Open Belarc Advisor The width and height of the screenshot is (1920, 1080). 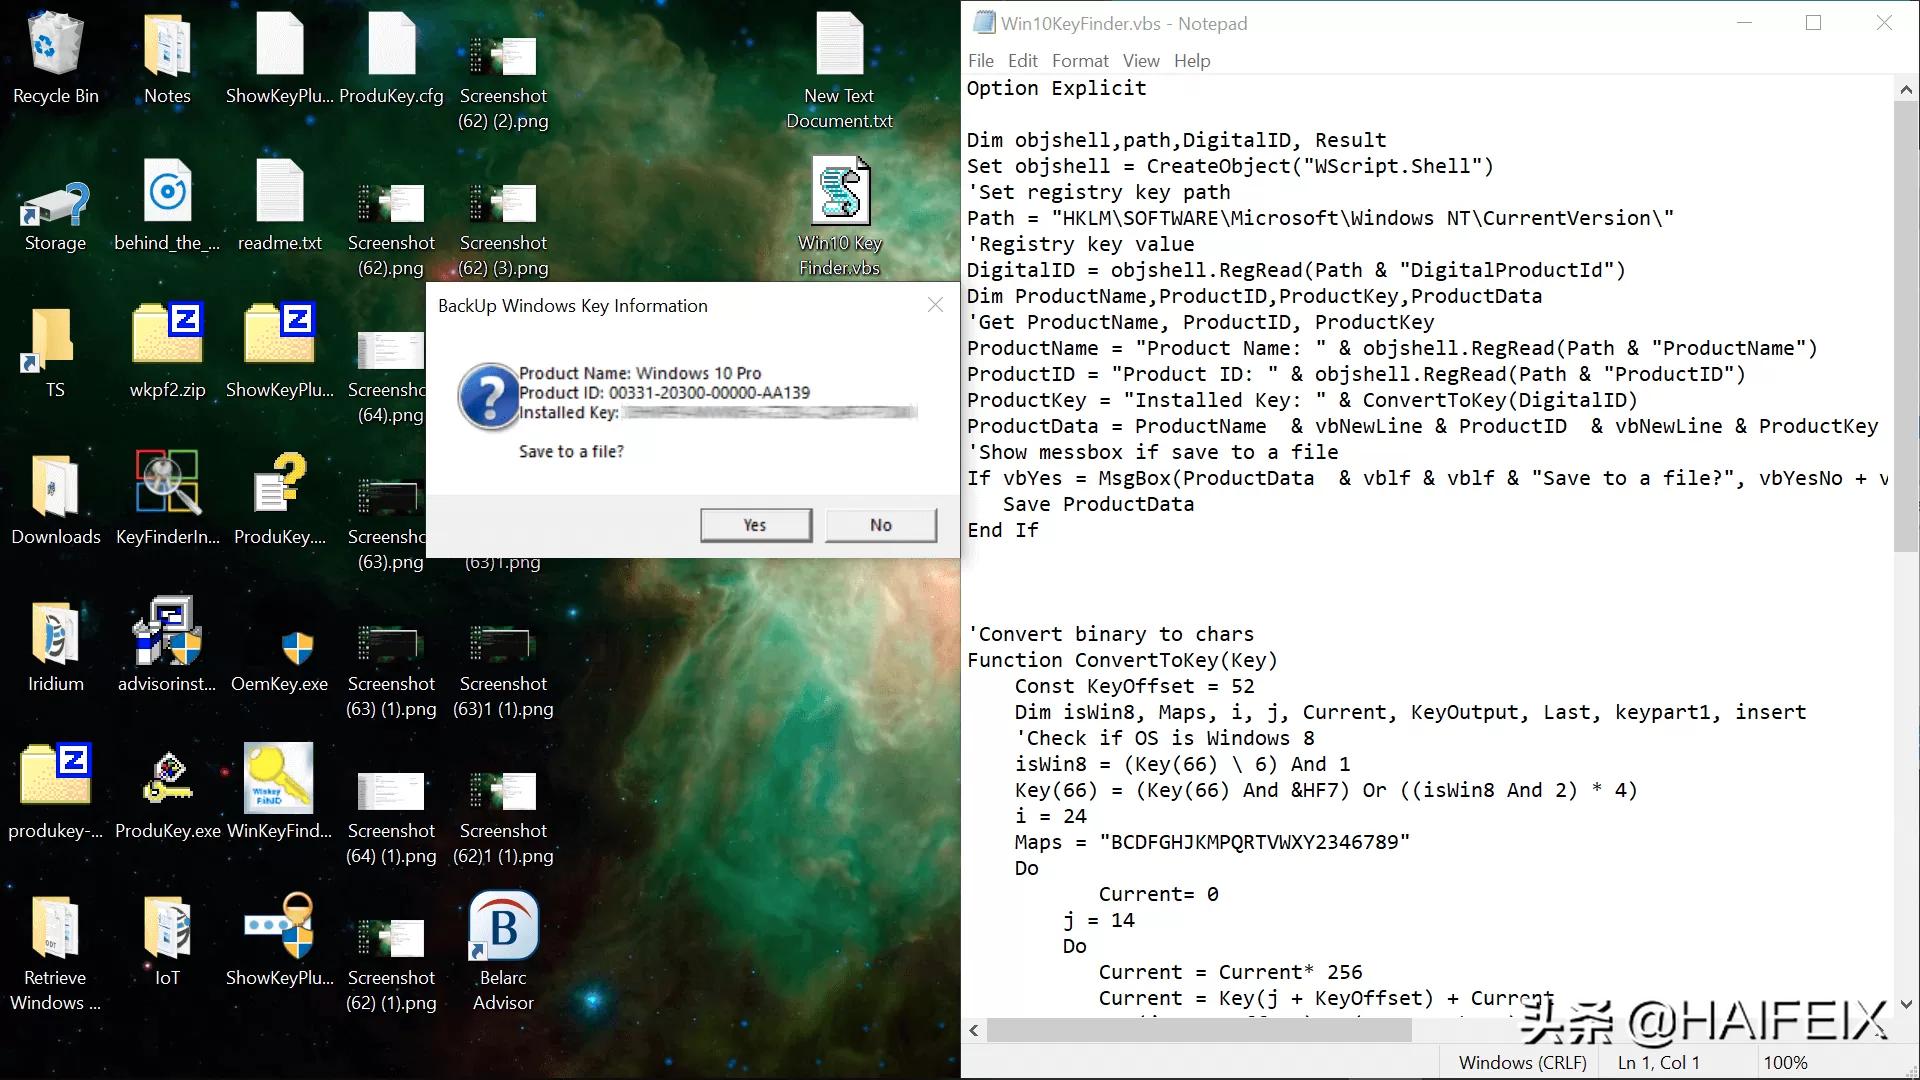pyautogui.click(x=502, y=925)
